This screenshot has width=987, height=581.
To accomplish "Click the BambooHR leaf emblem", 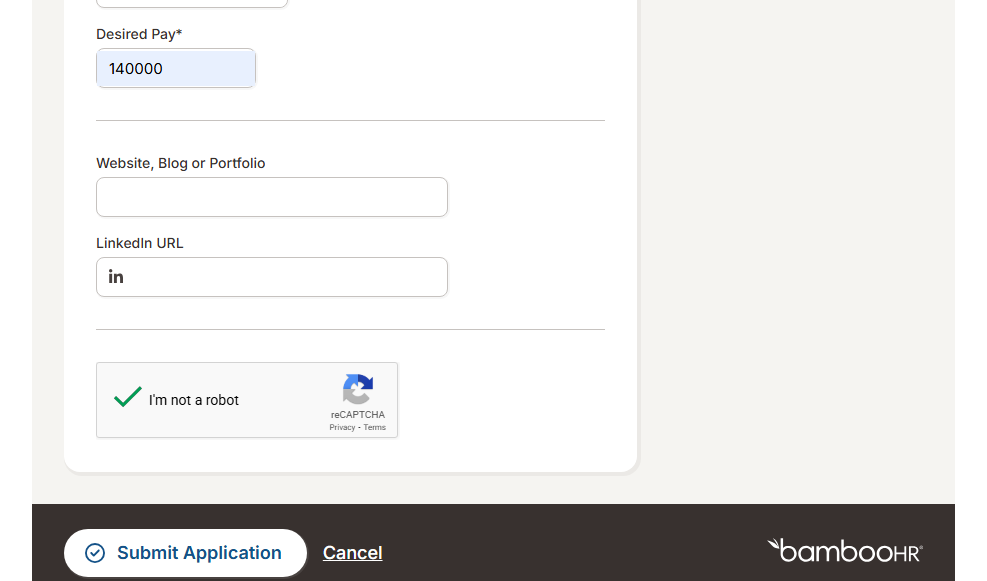I will 774,545.
